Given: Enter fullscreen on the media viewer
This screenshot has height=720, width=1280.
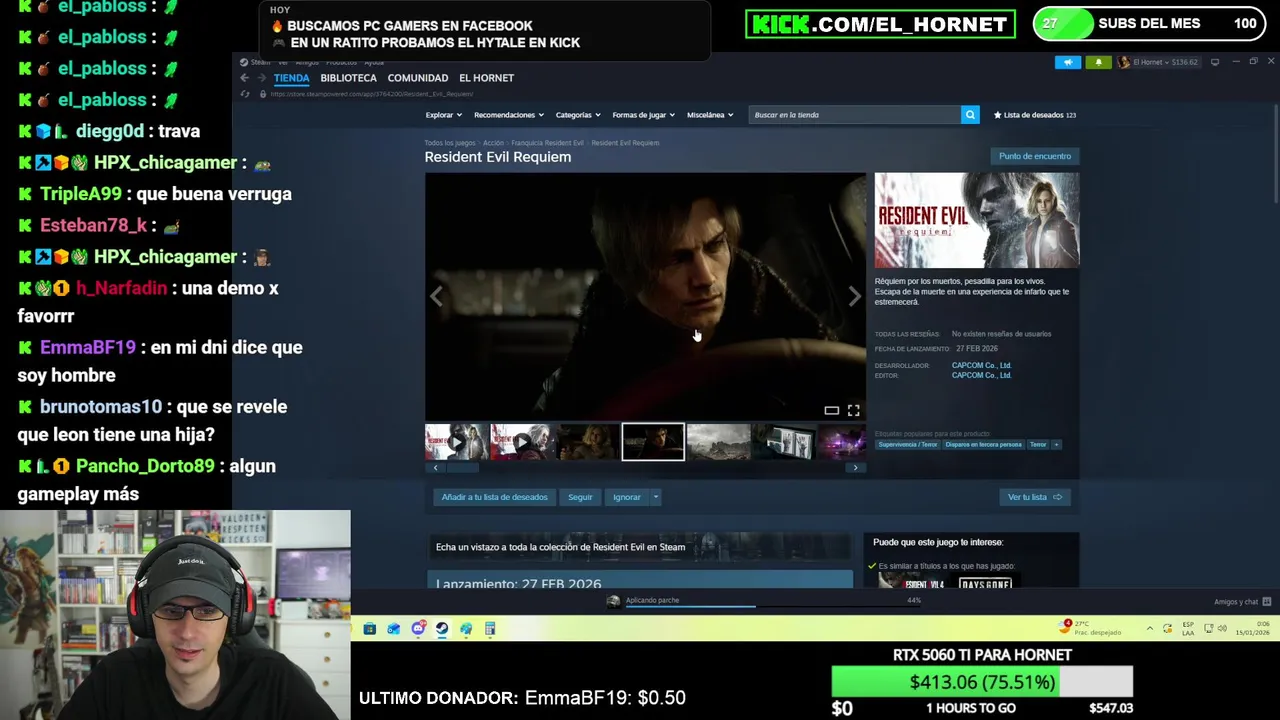Looking at the screenshot, I should pos(853,411).
